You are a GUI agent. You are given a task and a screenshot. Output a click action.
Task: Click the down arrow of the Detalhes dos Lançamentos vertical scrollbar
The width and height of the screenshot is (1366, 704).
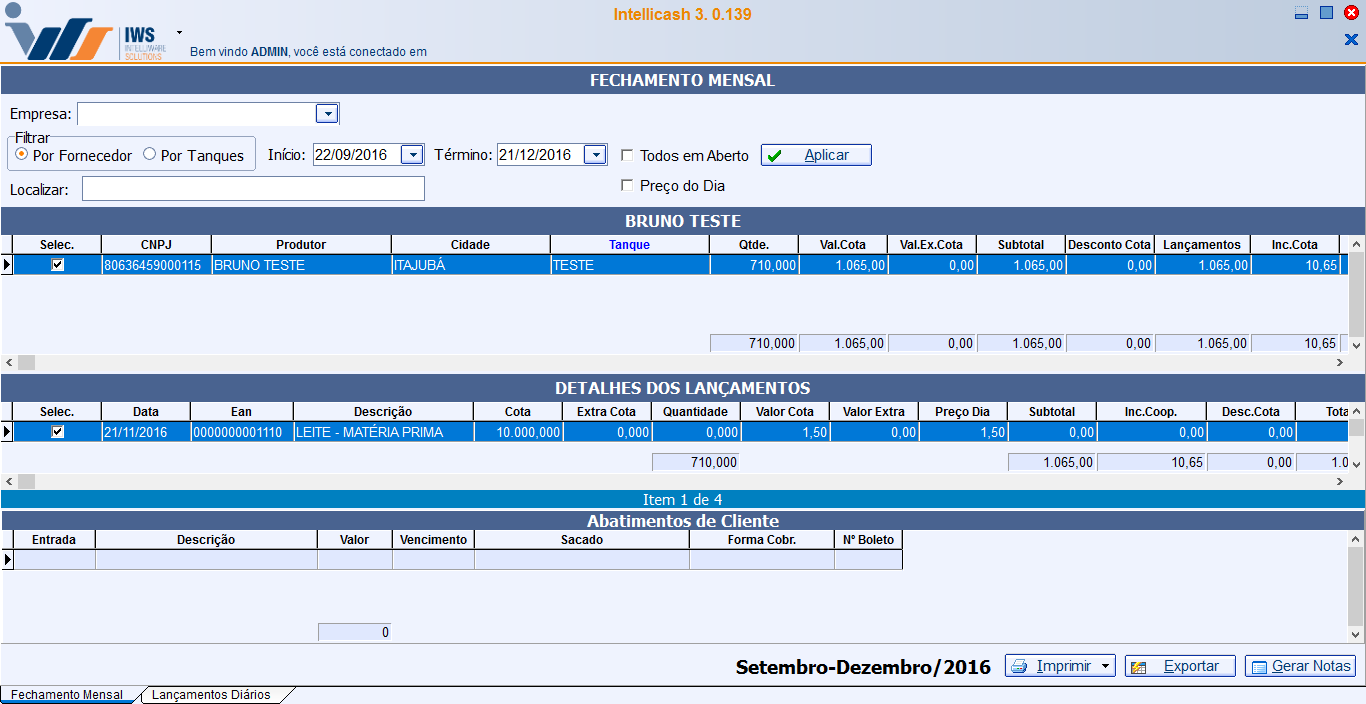[1357, 464]
